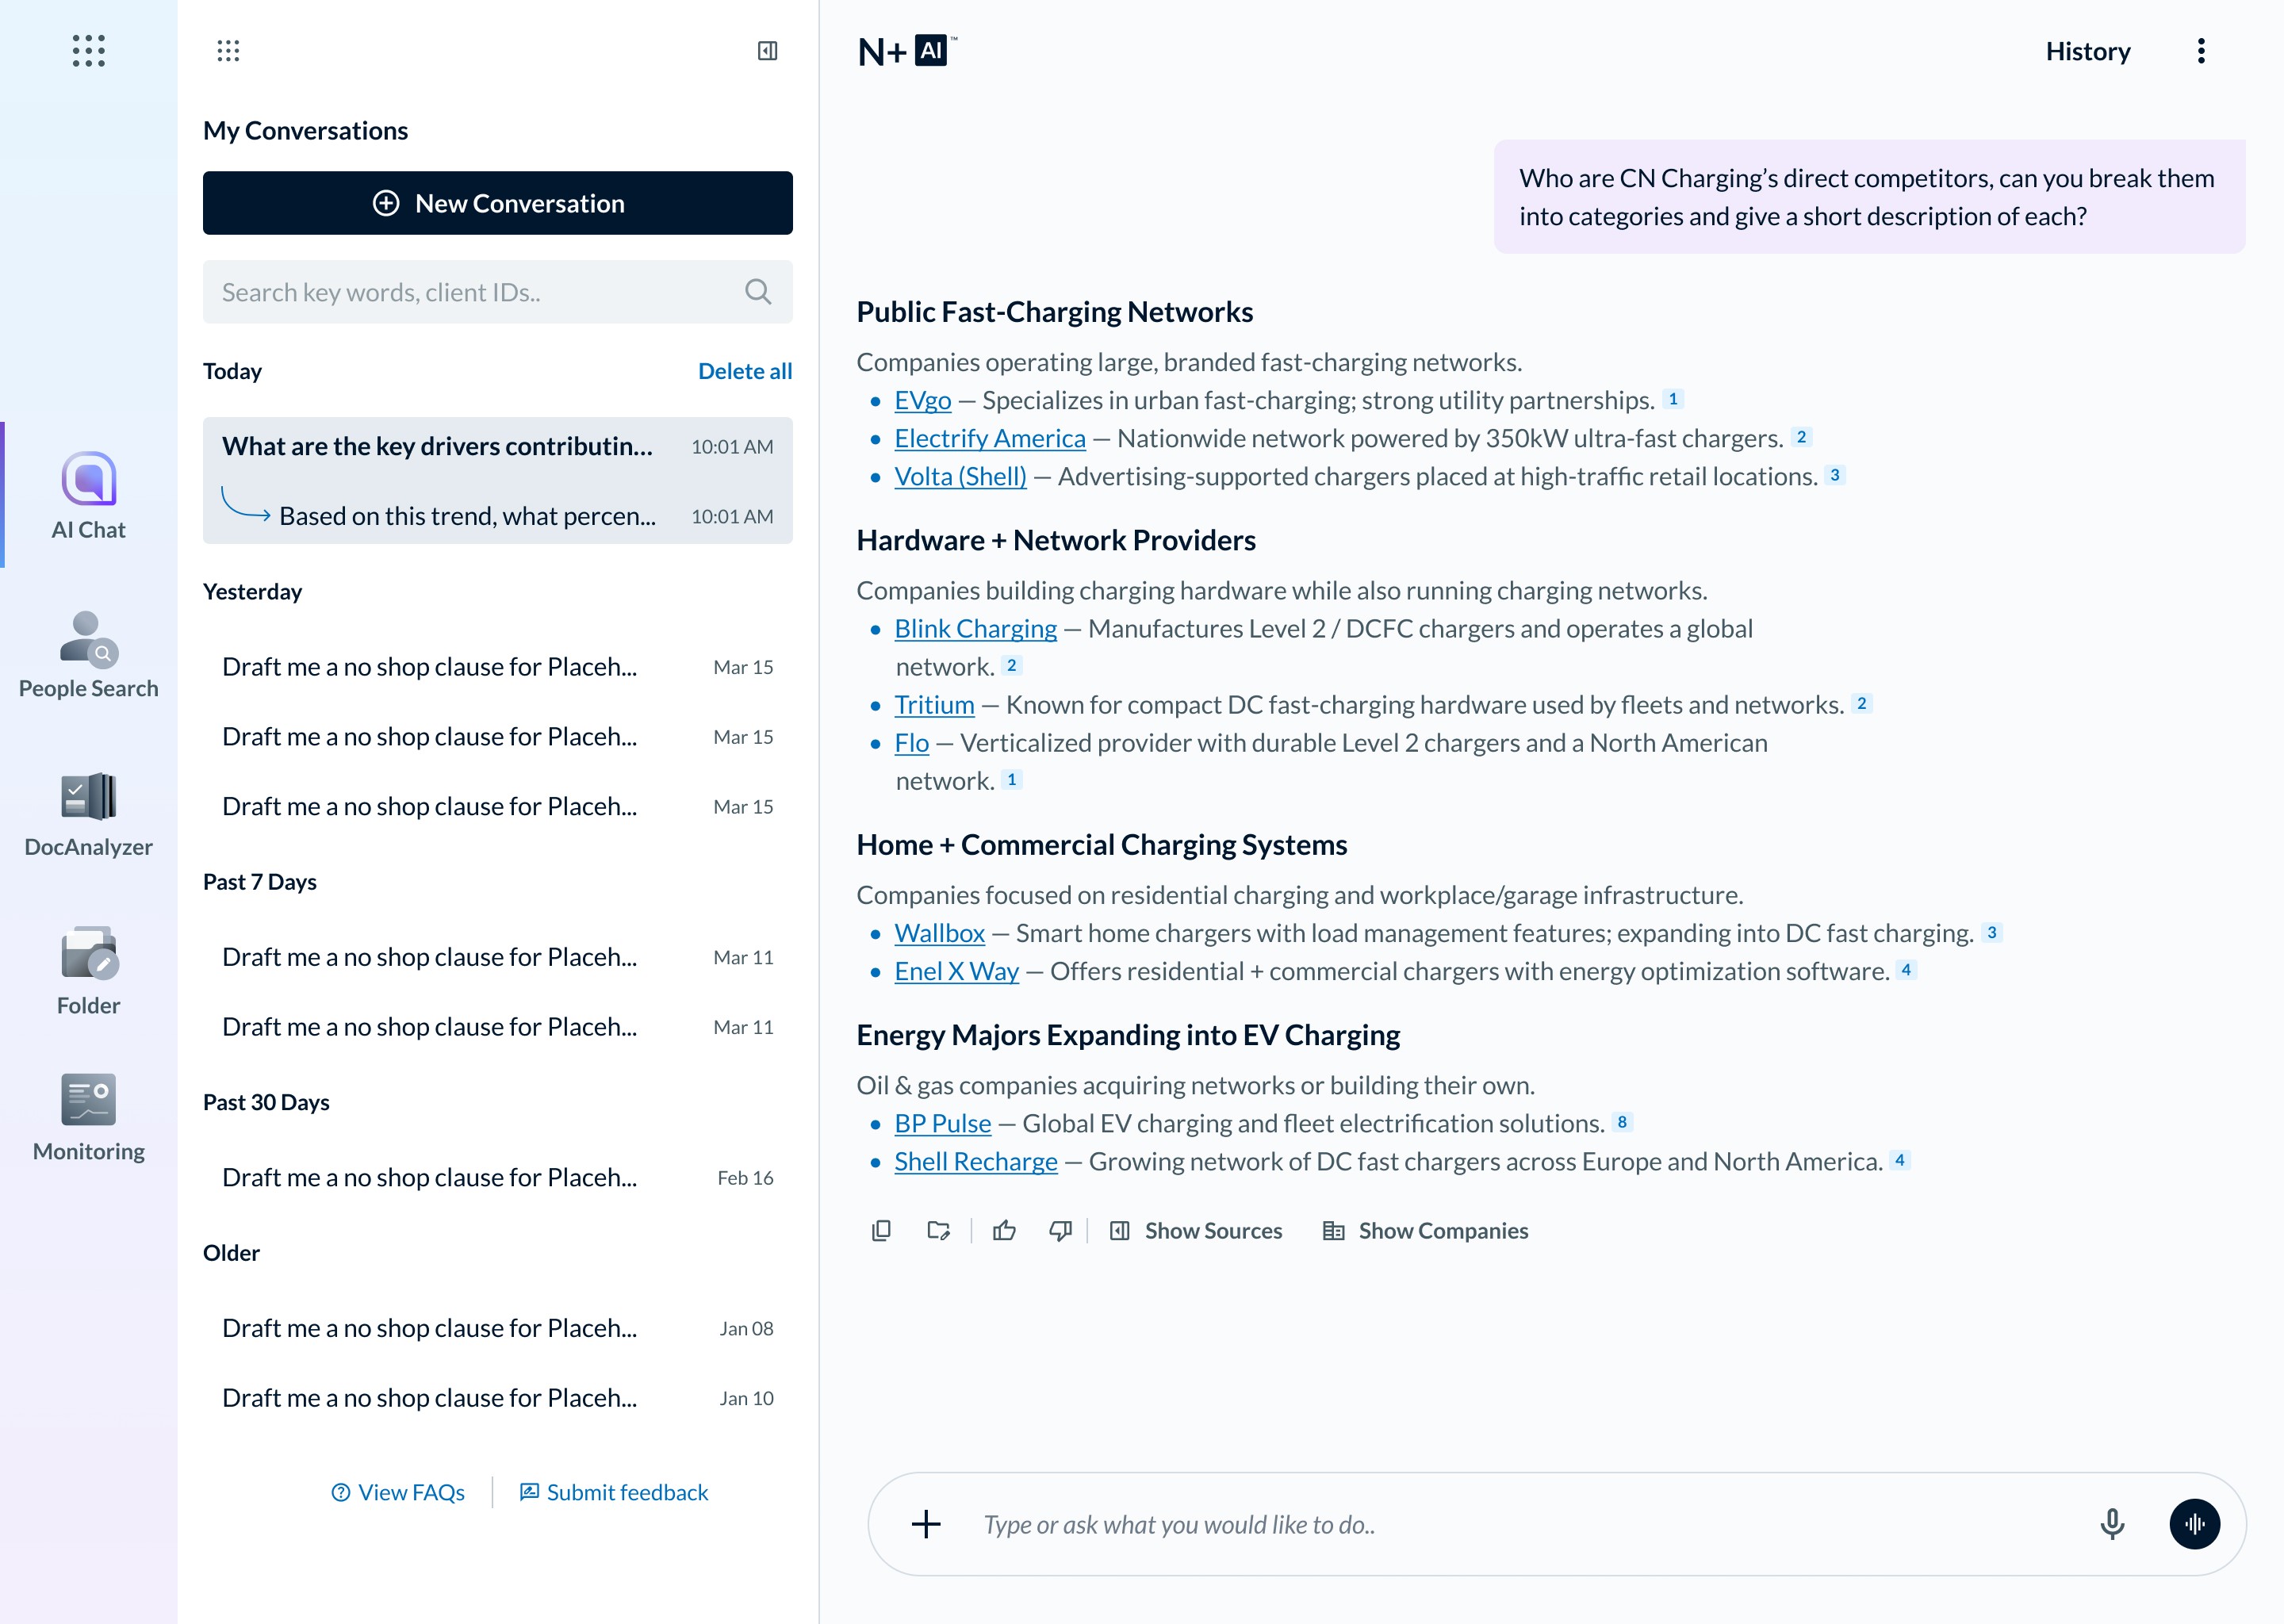Select the 'What are the key drivers' conversation

437,447
